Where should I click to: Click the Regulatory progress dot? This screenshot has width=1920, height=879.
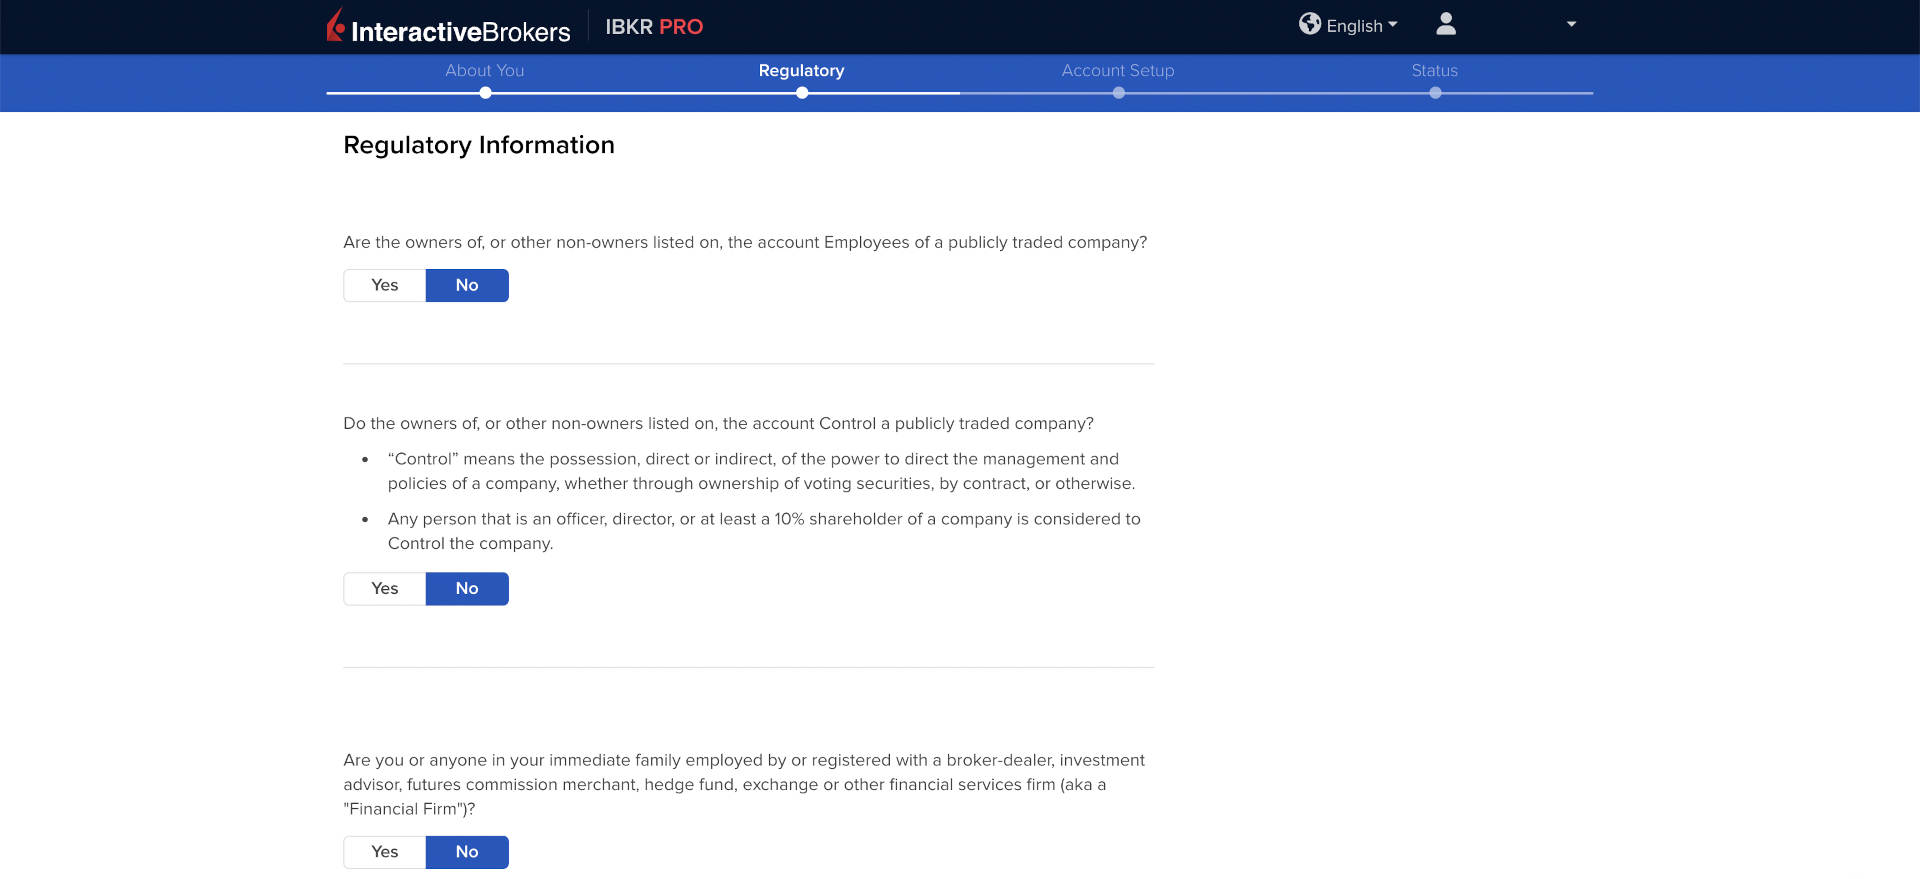(x=802, y=93)
